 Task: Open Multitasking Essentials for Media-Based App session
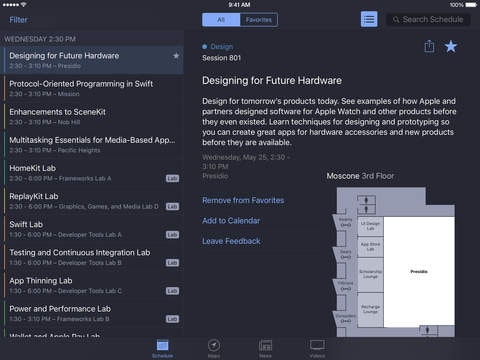pyautogui.click(x=92, y=145)
